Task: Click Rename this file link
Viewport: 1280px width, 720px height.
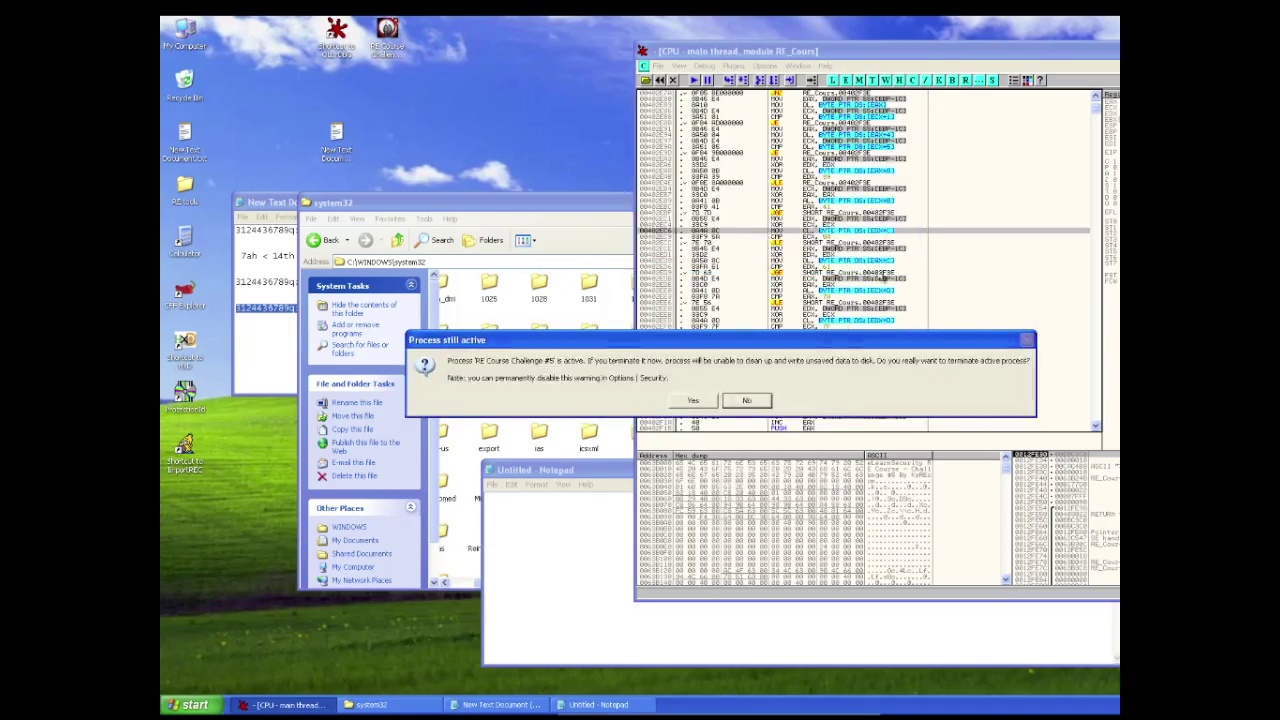Action: click(x=357, y=402)
